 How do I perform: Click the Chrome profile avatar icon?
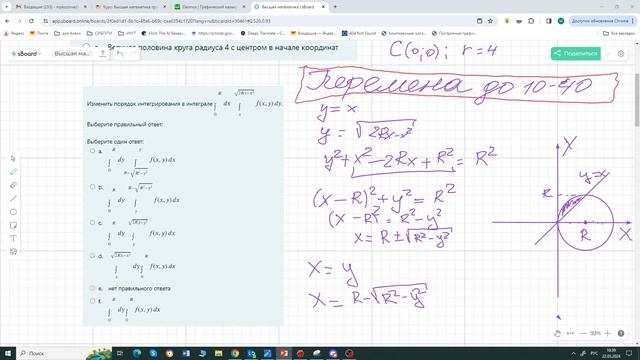coord(561,21)
